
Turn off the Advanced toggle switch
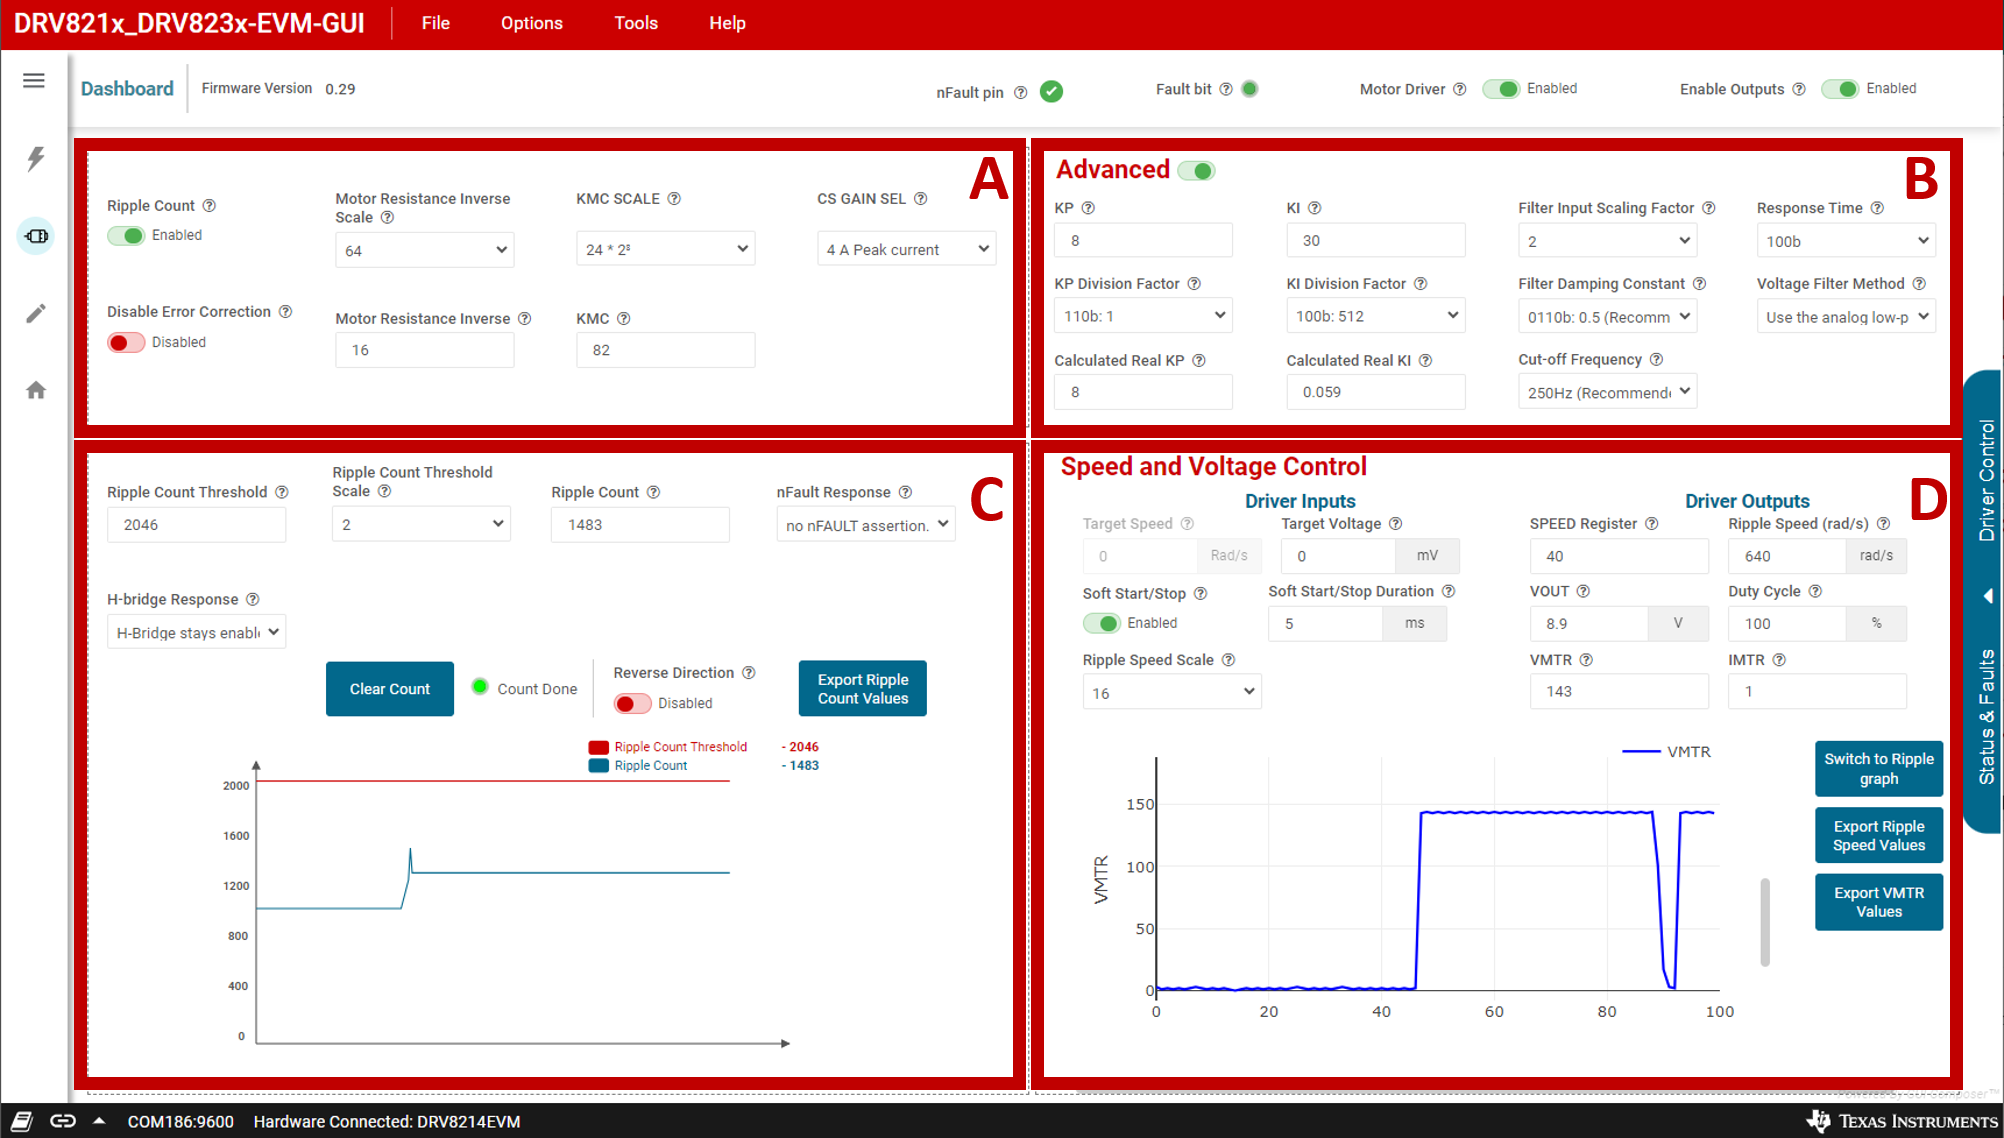[x=1196, y=171]
